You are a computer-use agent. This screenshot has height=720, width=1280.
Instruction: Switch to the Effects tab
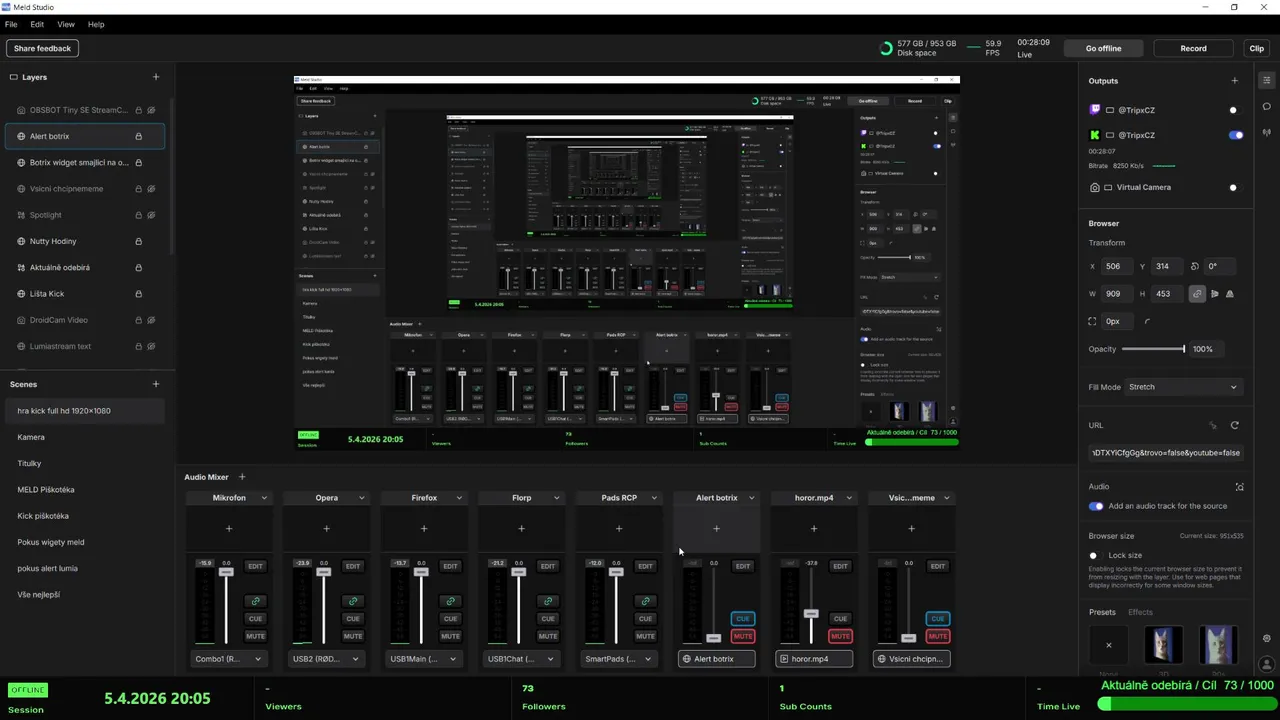click(1140, 612)
